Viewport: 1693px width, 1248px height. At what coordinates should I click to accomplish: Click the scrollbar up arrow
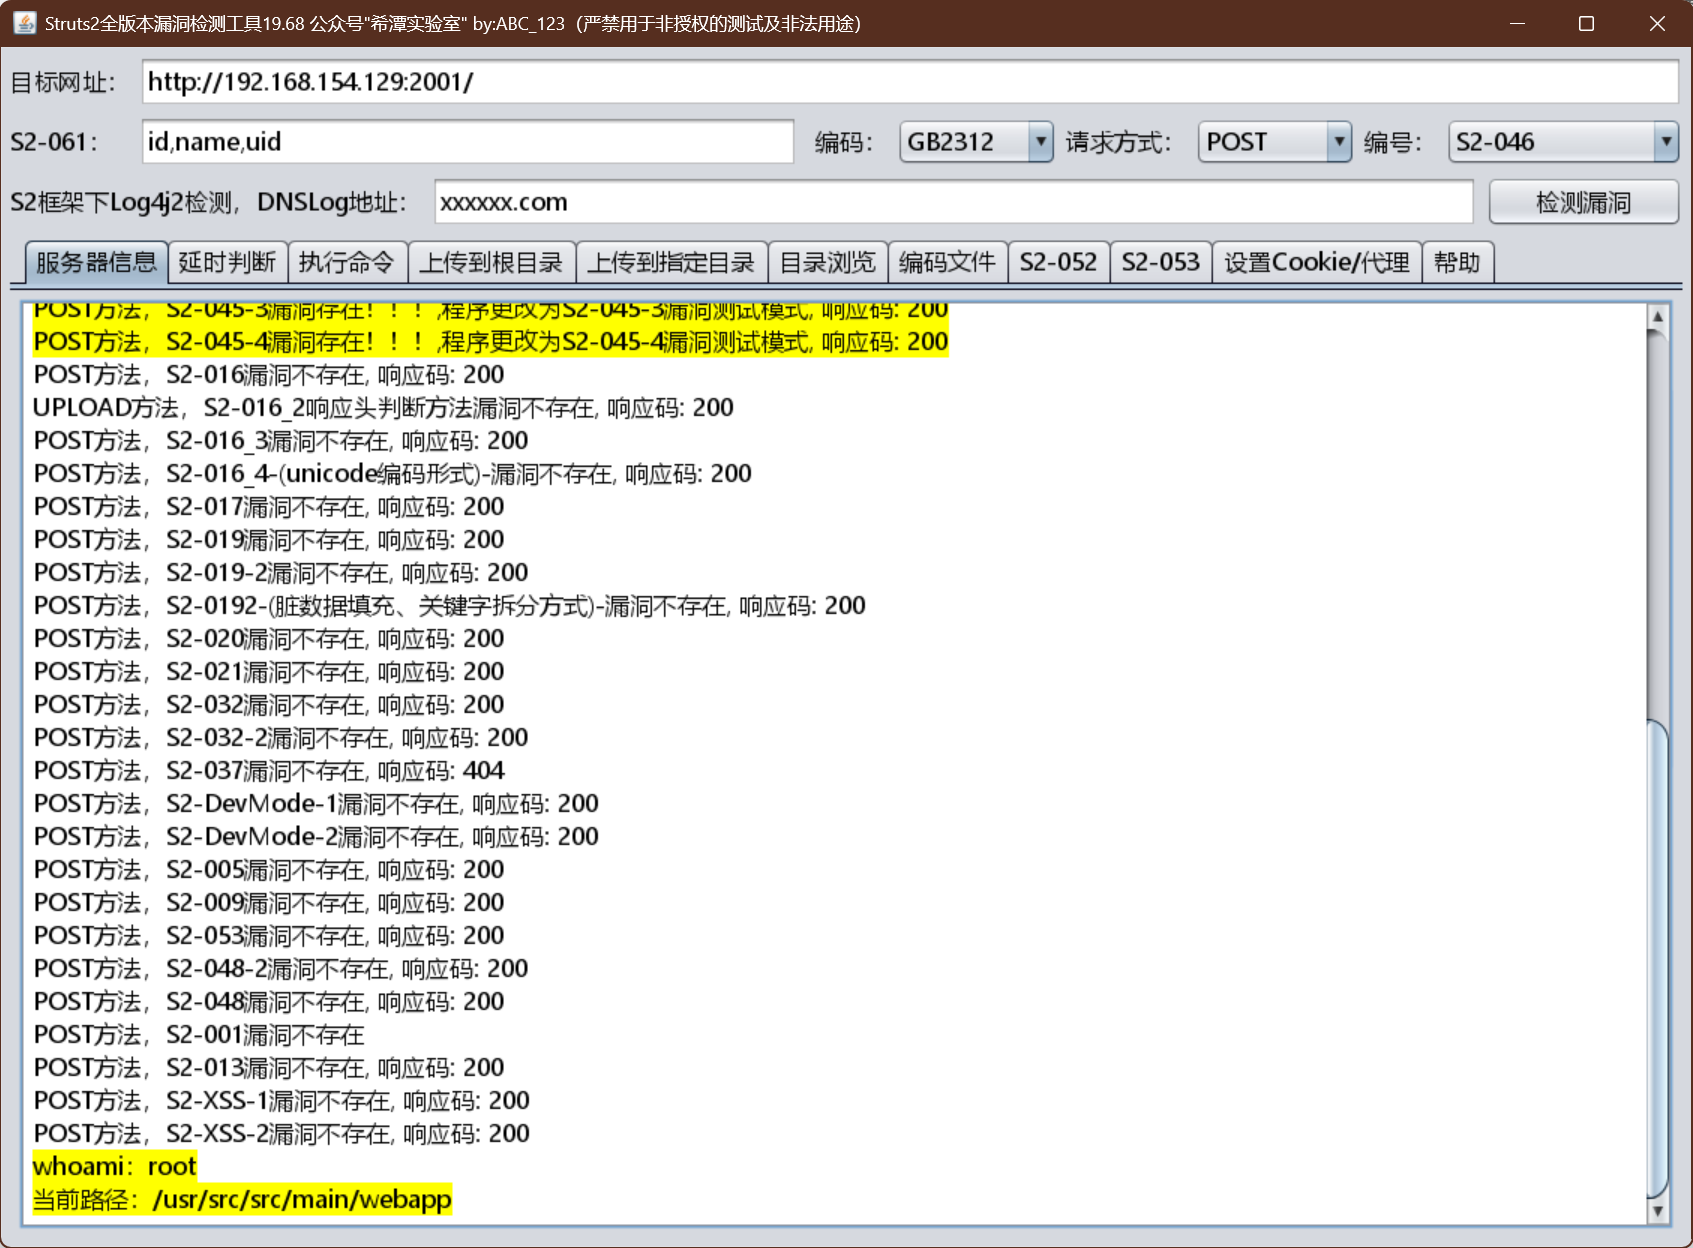pyautogui.click(x=1657, y=316)
